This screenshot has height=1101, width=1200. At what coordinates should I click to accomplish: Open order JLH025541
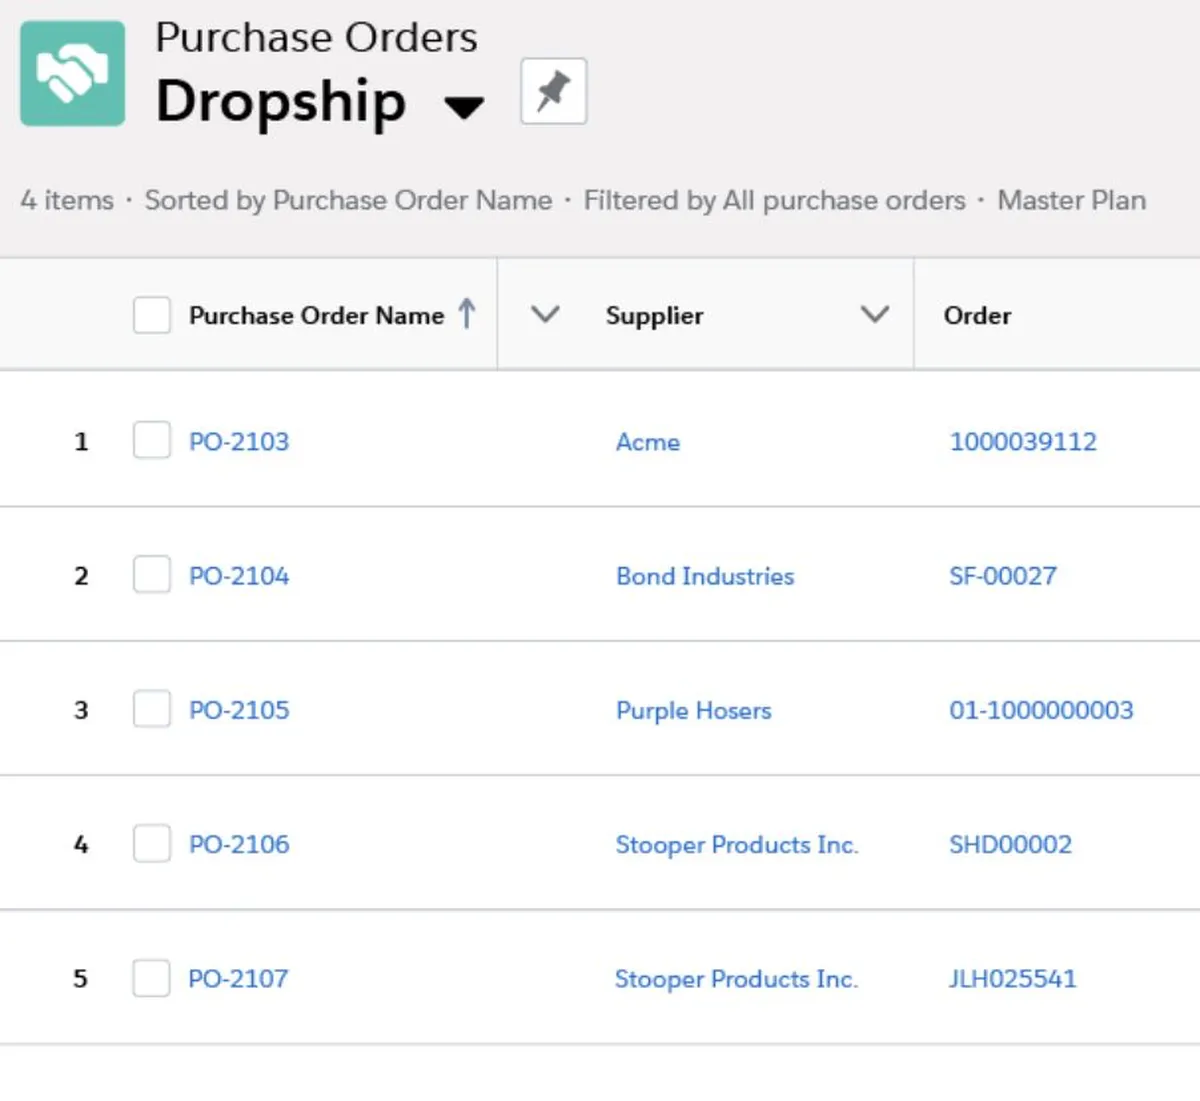(1013, 978)
